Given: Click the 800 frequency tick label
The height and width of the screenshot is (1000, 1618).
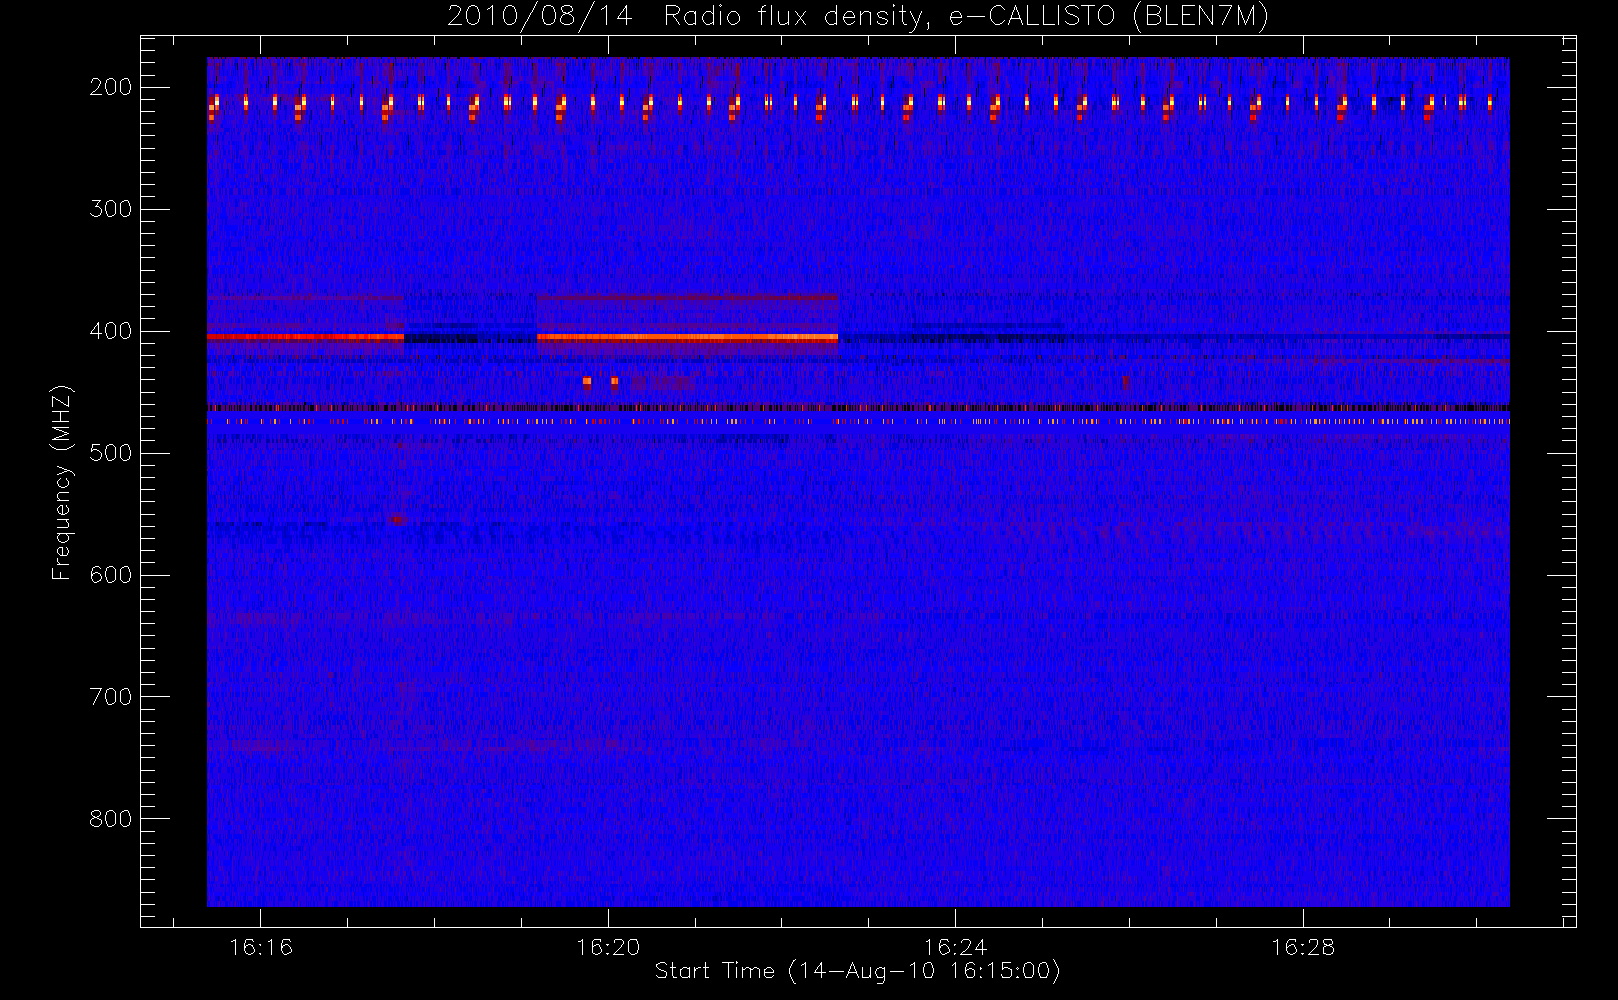Looking at the screenshot, I should [111, 819].
